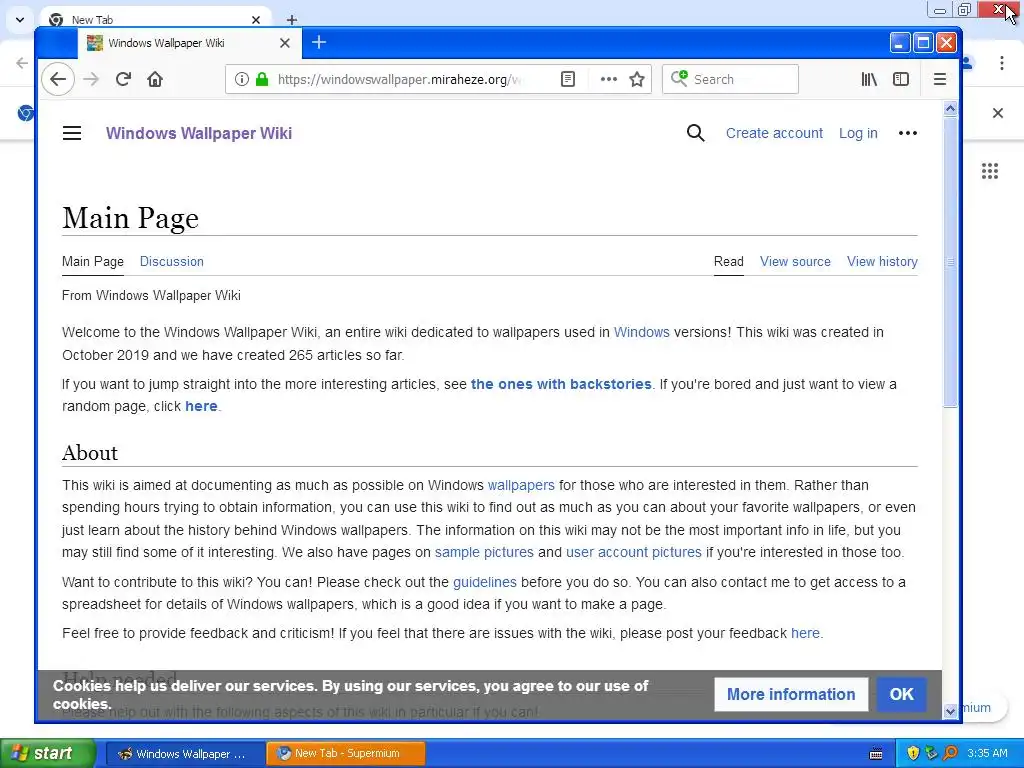Click More information on cookie banner

coord(791,694)
